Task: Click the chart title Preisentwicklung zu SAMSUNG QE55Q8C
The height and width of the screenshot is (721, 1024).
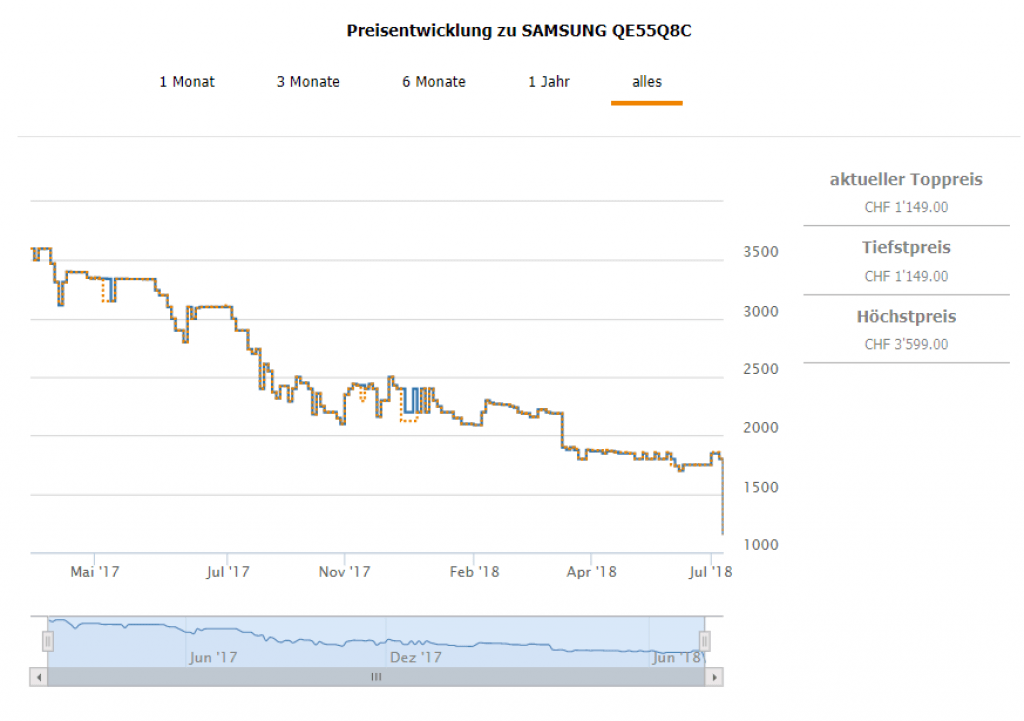Action: coord(519,30)
